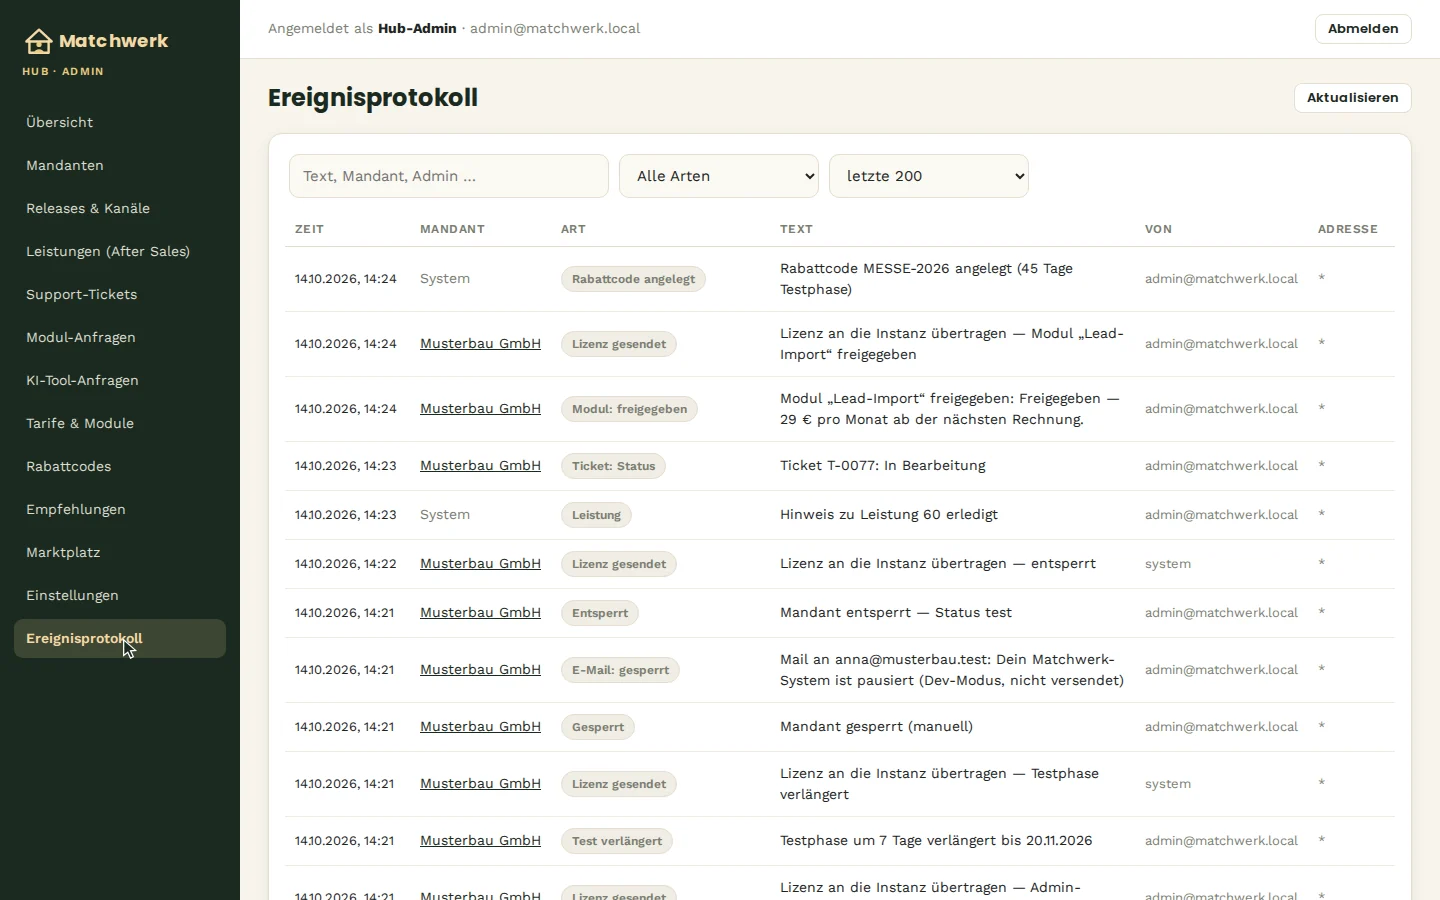This screenshot has width=1440, height=900.
Task: Open Musterbau GmbH link in E-Mail: gesperrt row
Action: tap(480, 669)
